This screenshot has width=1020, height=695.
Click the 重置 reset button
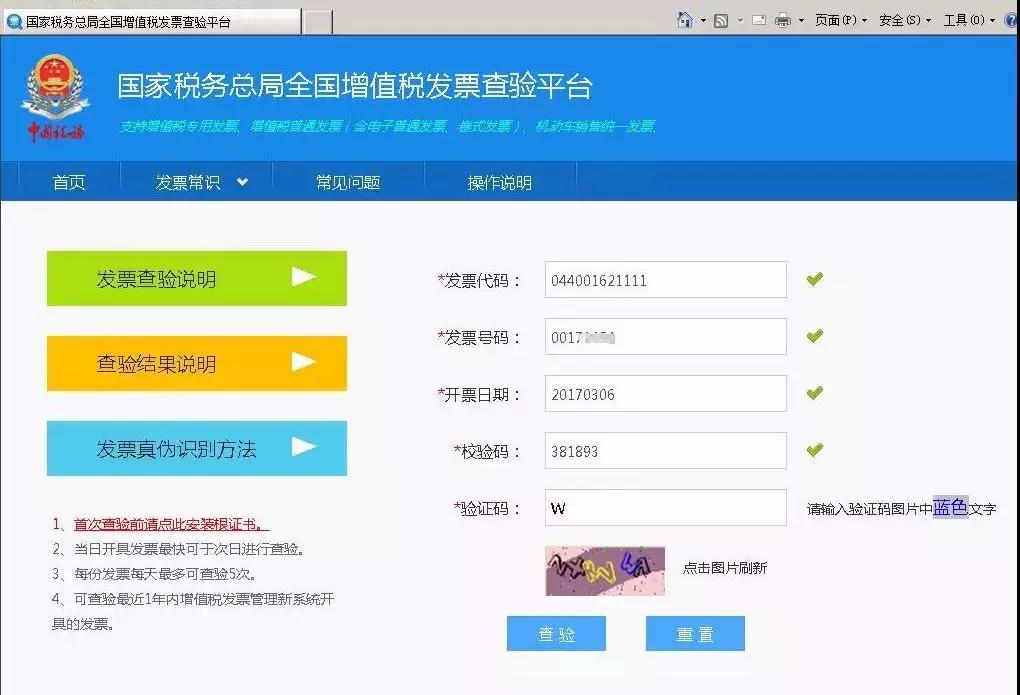694,633
